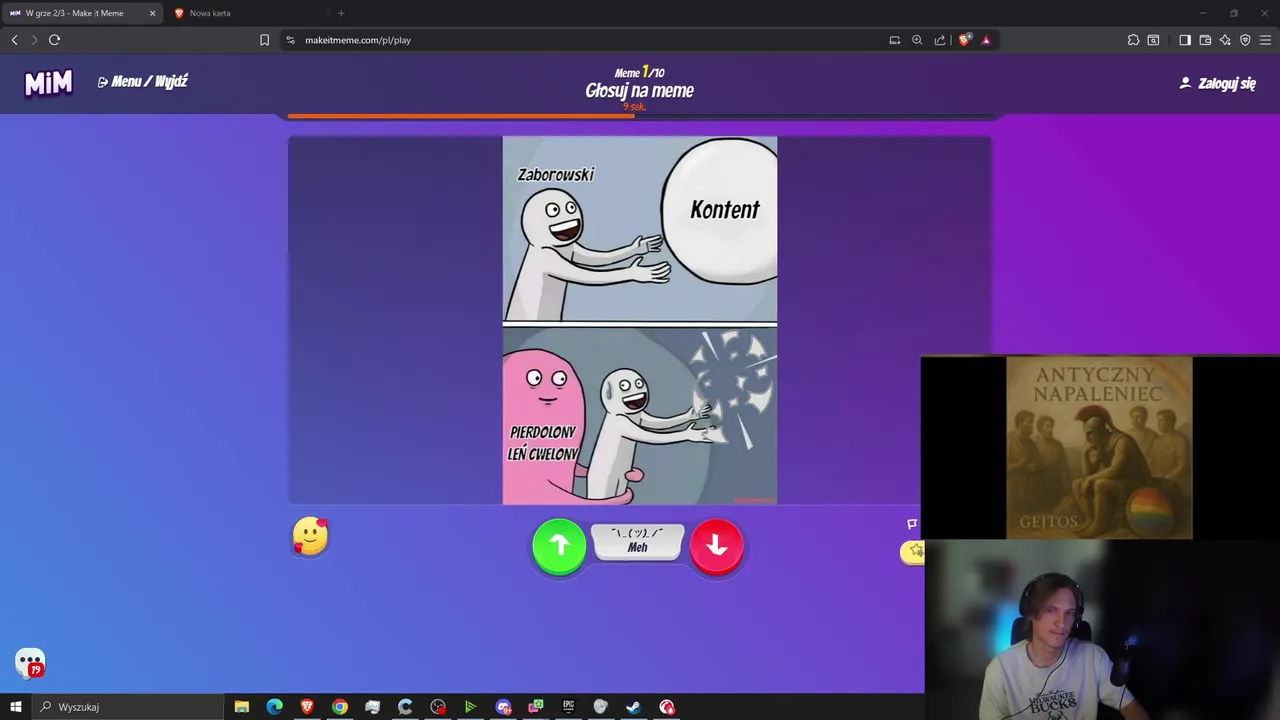Click the MiM logo
The width and height of the screenshot is (1280, 720).
click(x=48, y=83)
